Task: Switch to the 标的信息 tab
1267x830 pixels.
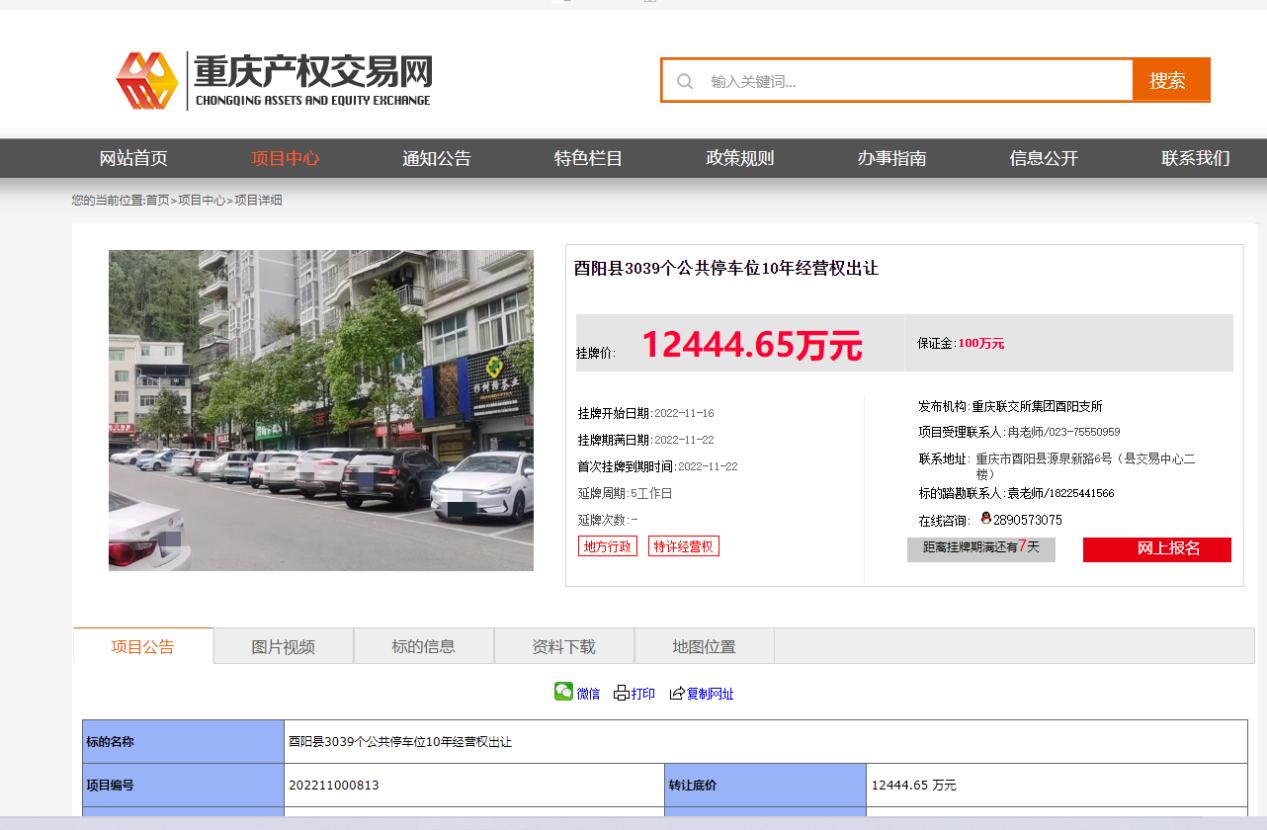Action: coord(424,646)
